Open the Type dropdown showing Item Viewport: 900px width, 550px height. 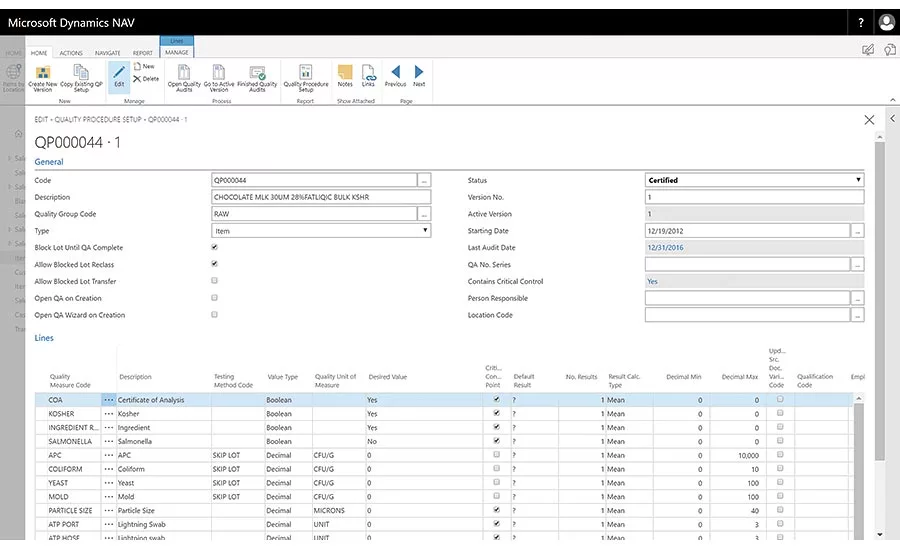click(x=321, y=231)
